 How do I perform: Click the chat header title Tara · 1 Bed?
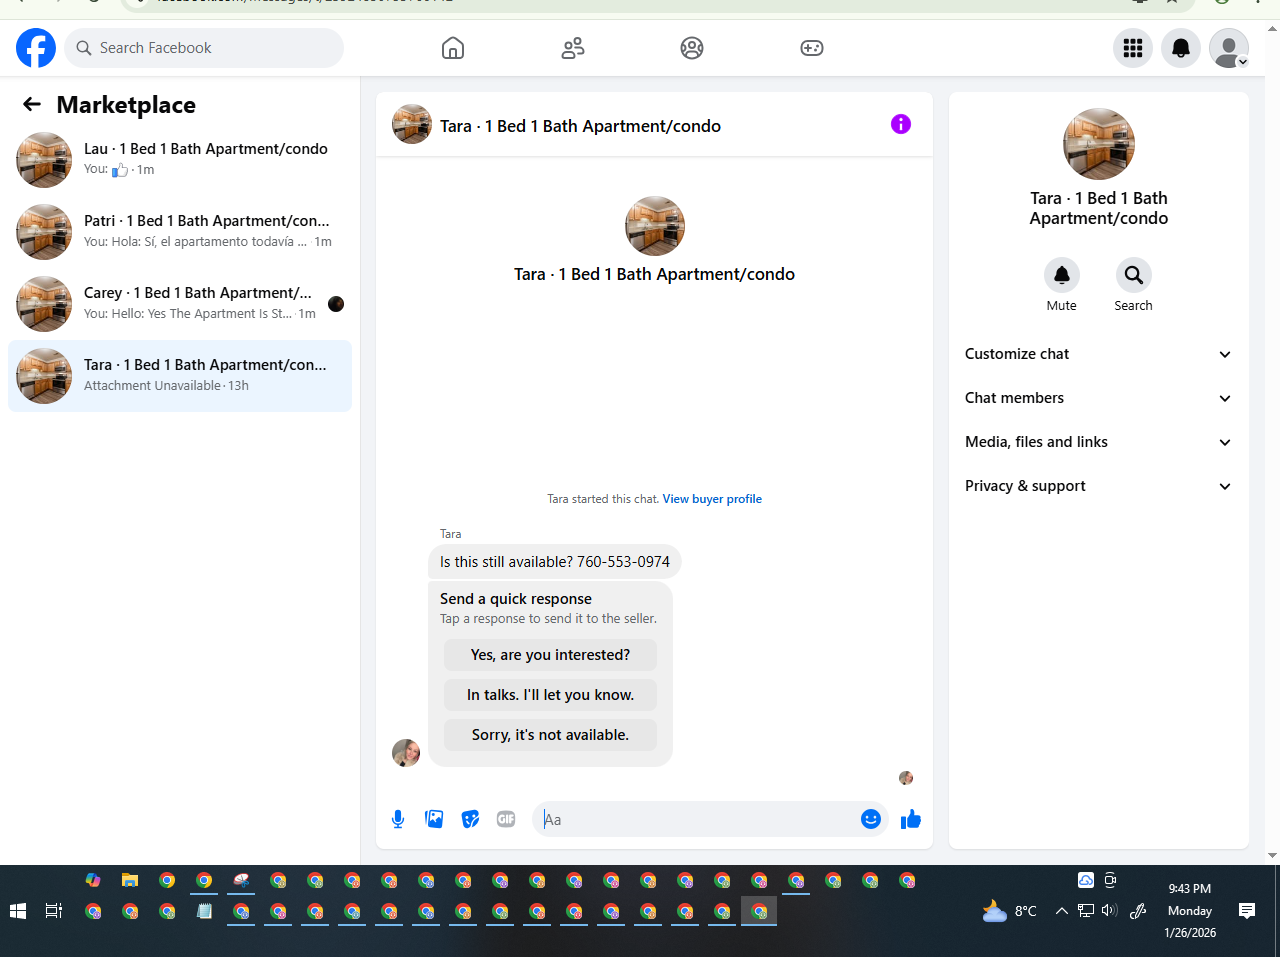(580, 126)
